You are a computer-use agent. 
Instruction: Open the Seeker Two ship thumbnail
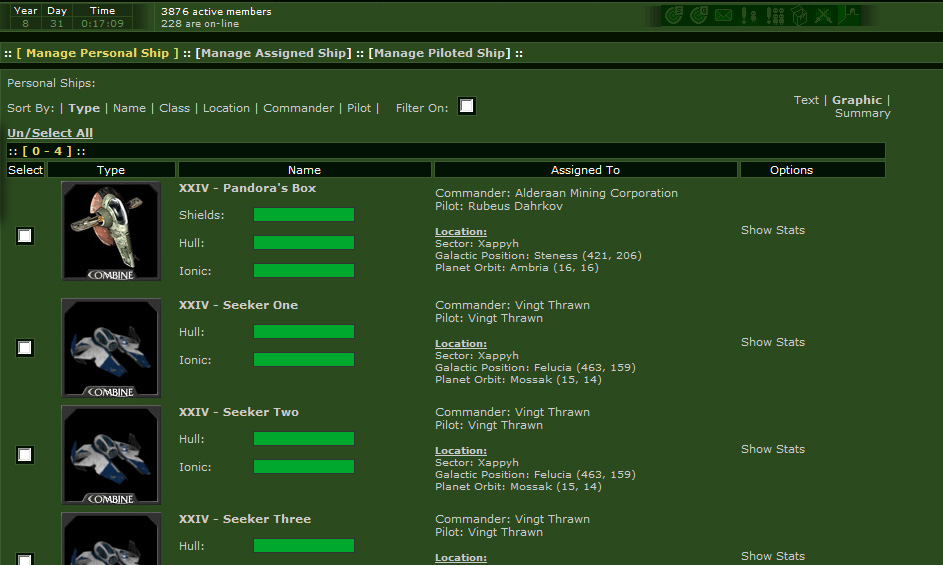111,455
